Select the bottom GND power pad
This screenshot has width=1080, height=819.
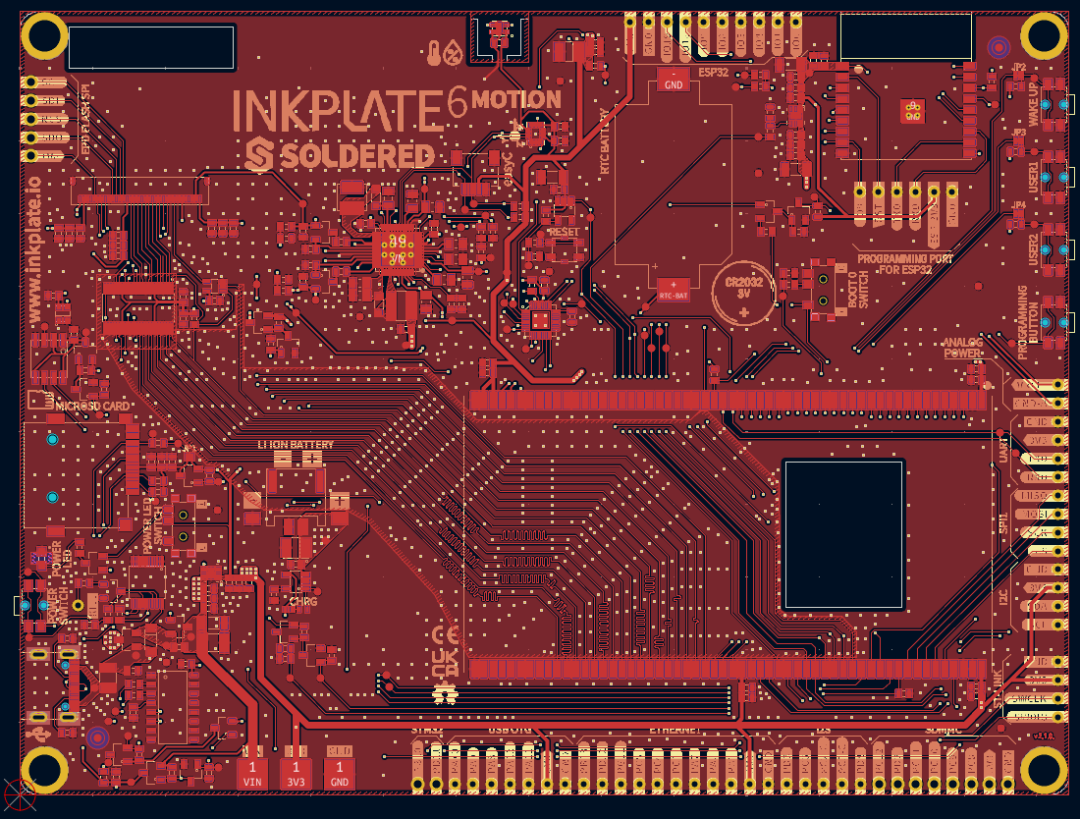pos(339,774)
